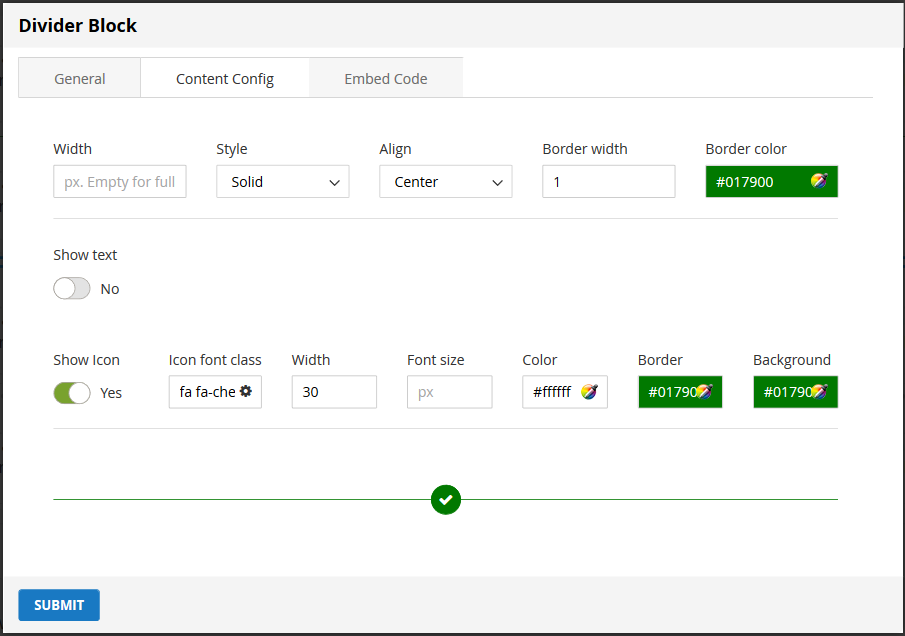The width and height of the screenshot is (905, 636).
Task: Click the Border color picker icon
Action: coord(818,181)
